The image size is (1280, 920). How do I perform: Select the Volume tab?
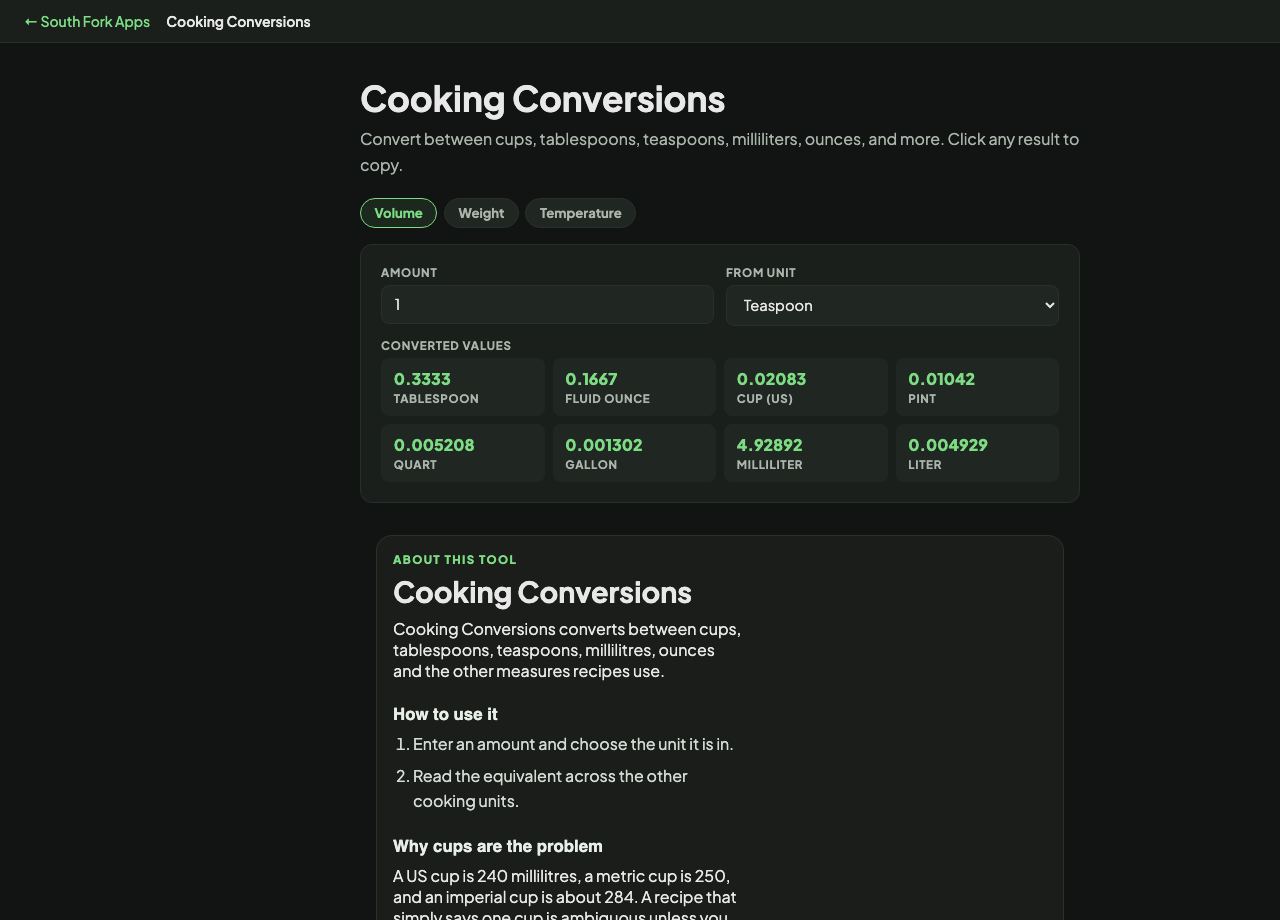(x=398, y=213)
